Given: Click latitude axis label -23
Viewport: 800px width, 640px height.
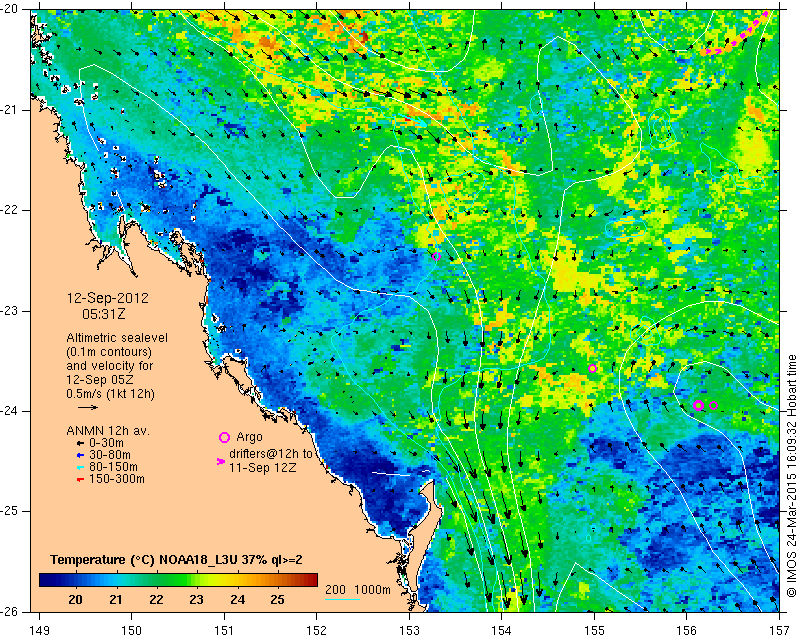Looking at the screenshot, I should [10, 311].
